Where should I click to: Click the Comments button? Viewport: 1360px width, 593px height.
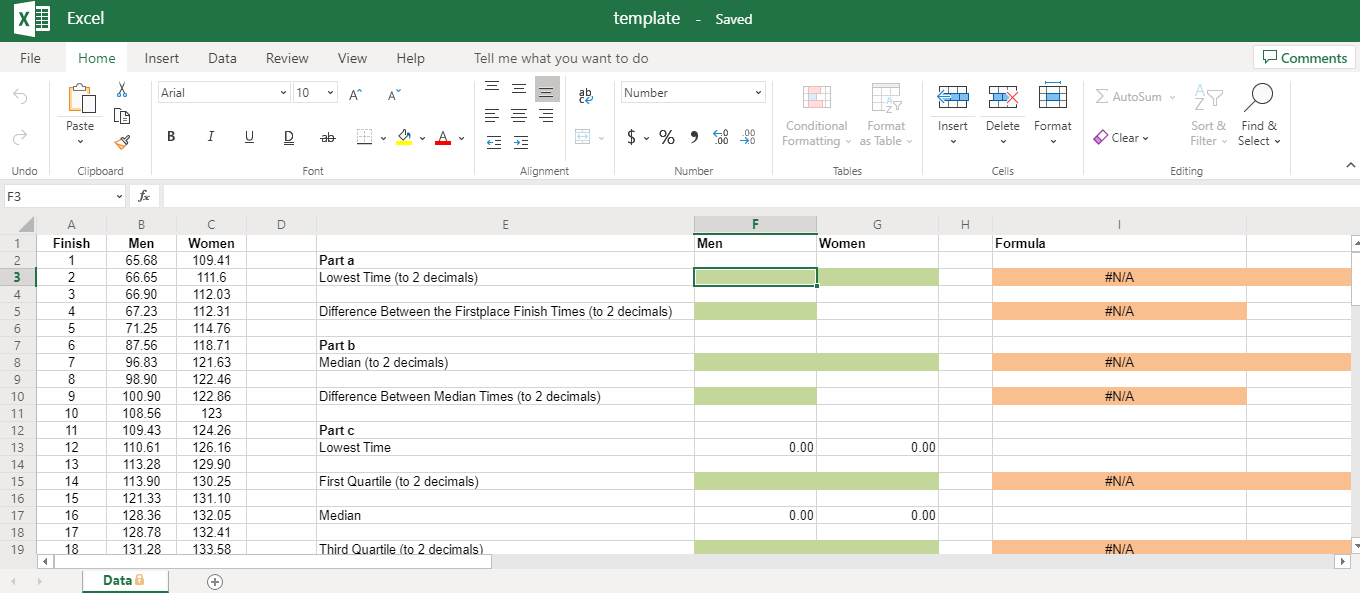coord(1304,58)
